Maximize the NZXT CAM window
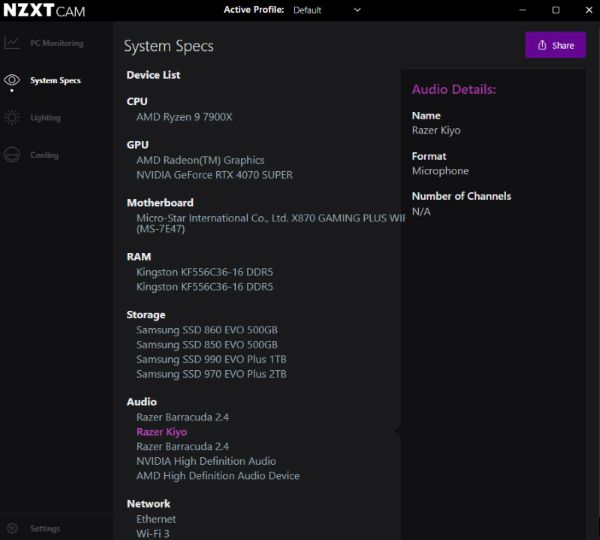This screenshot has height=540, width=600. coord(556,10)
